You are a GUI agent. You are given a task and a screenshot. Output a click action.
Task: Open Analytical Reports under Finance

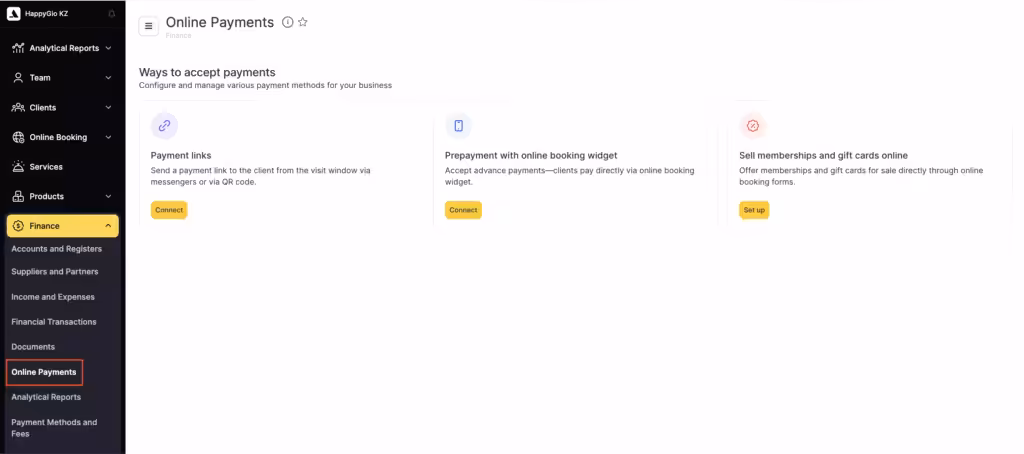[x=46, y=397]
